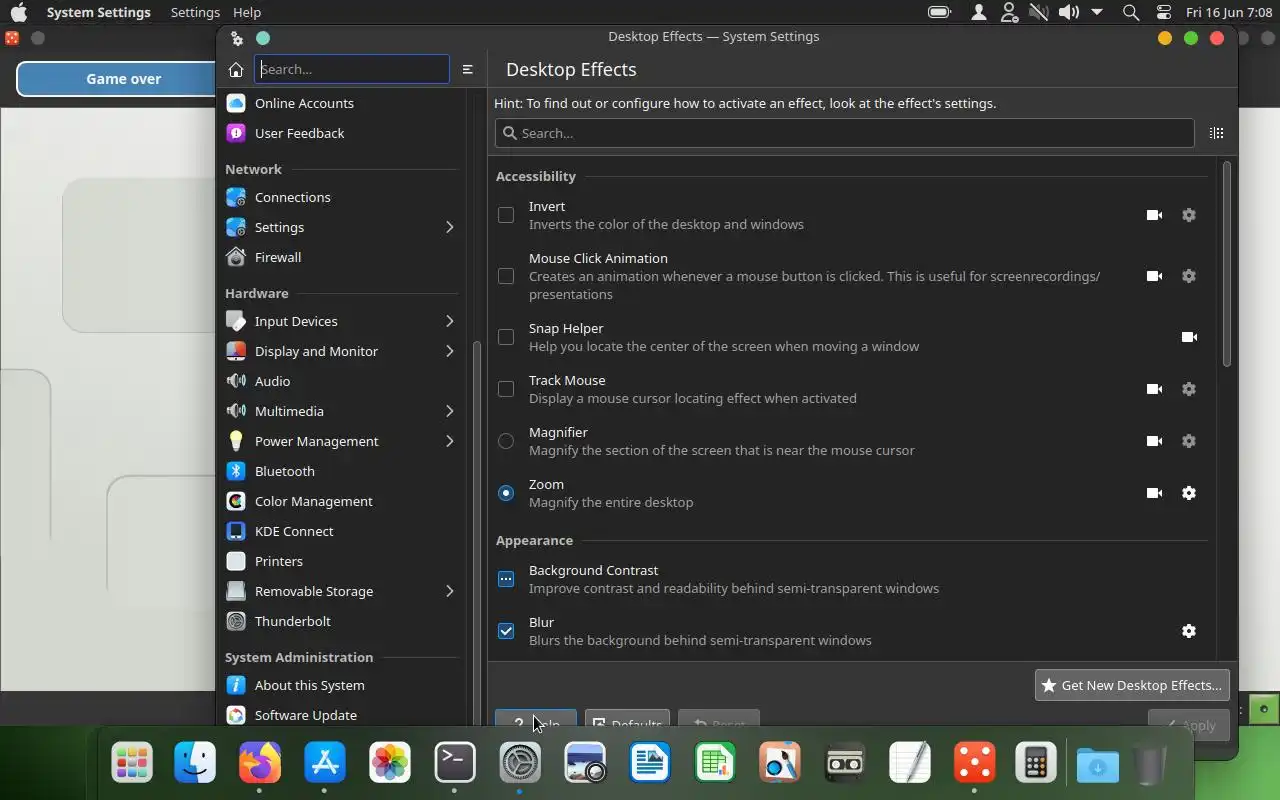The image size is (1280, 800).
Task: Expand the Network Settings submenu arrow
Action: (x=449, y=227)
